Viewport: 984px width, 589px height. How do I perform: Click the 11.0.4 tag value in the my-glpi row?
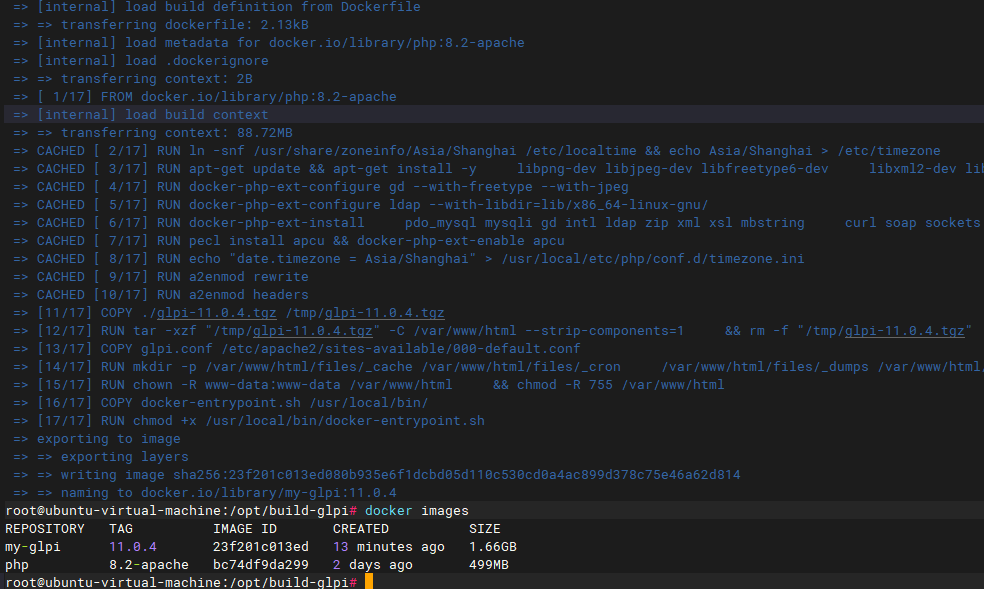[x=133, y=547]
